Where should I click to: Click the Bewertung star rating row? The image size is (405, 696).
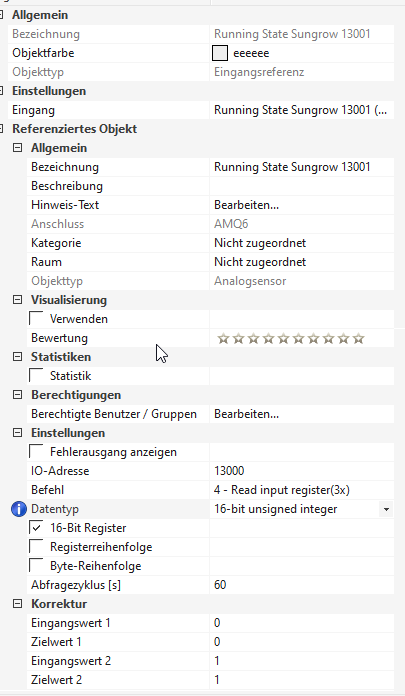(x=291, y=339)
